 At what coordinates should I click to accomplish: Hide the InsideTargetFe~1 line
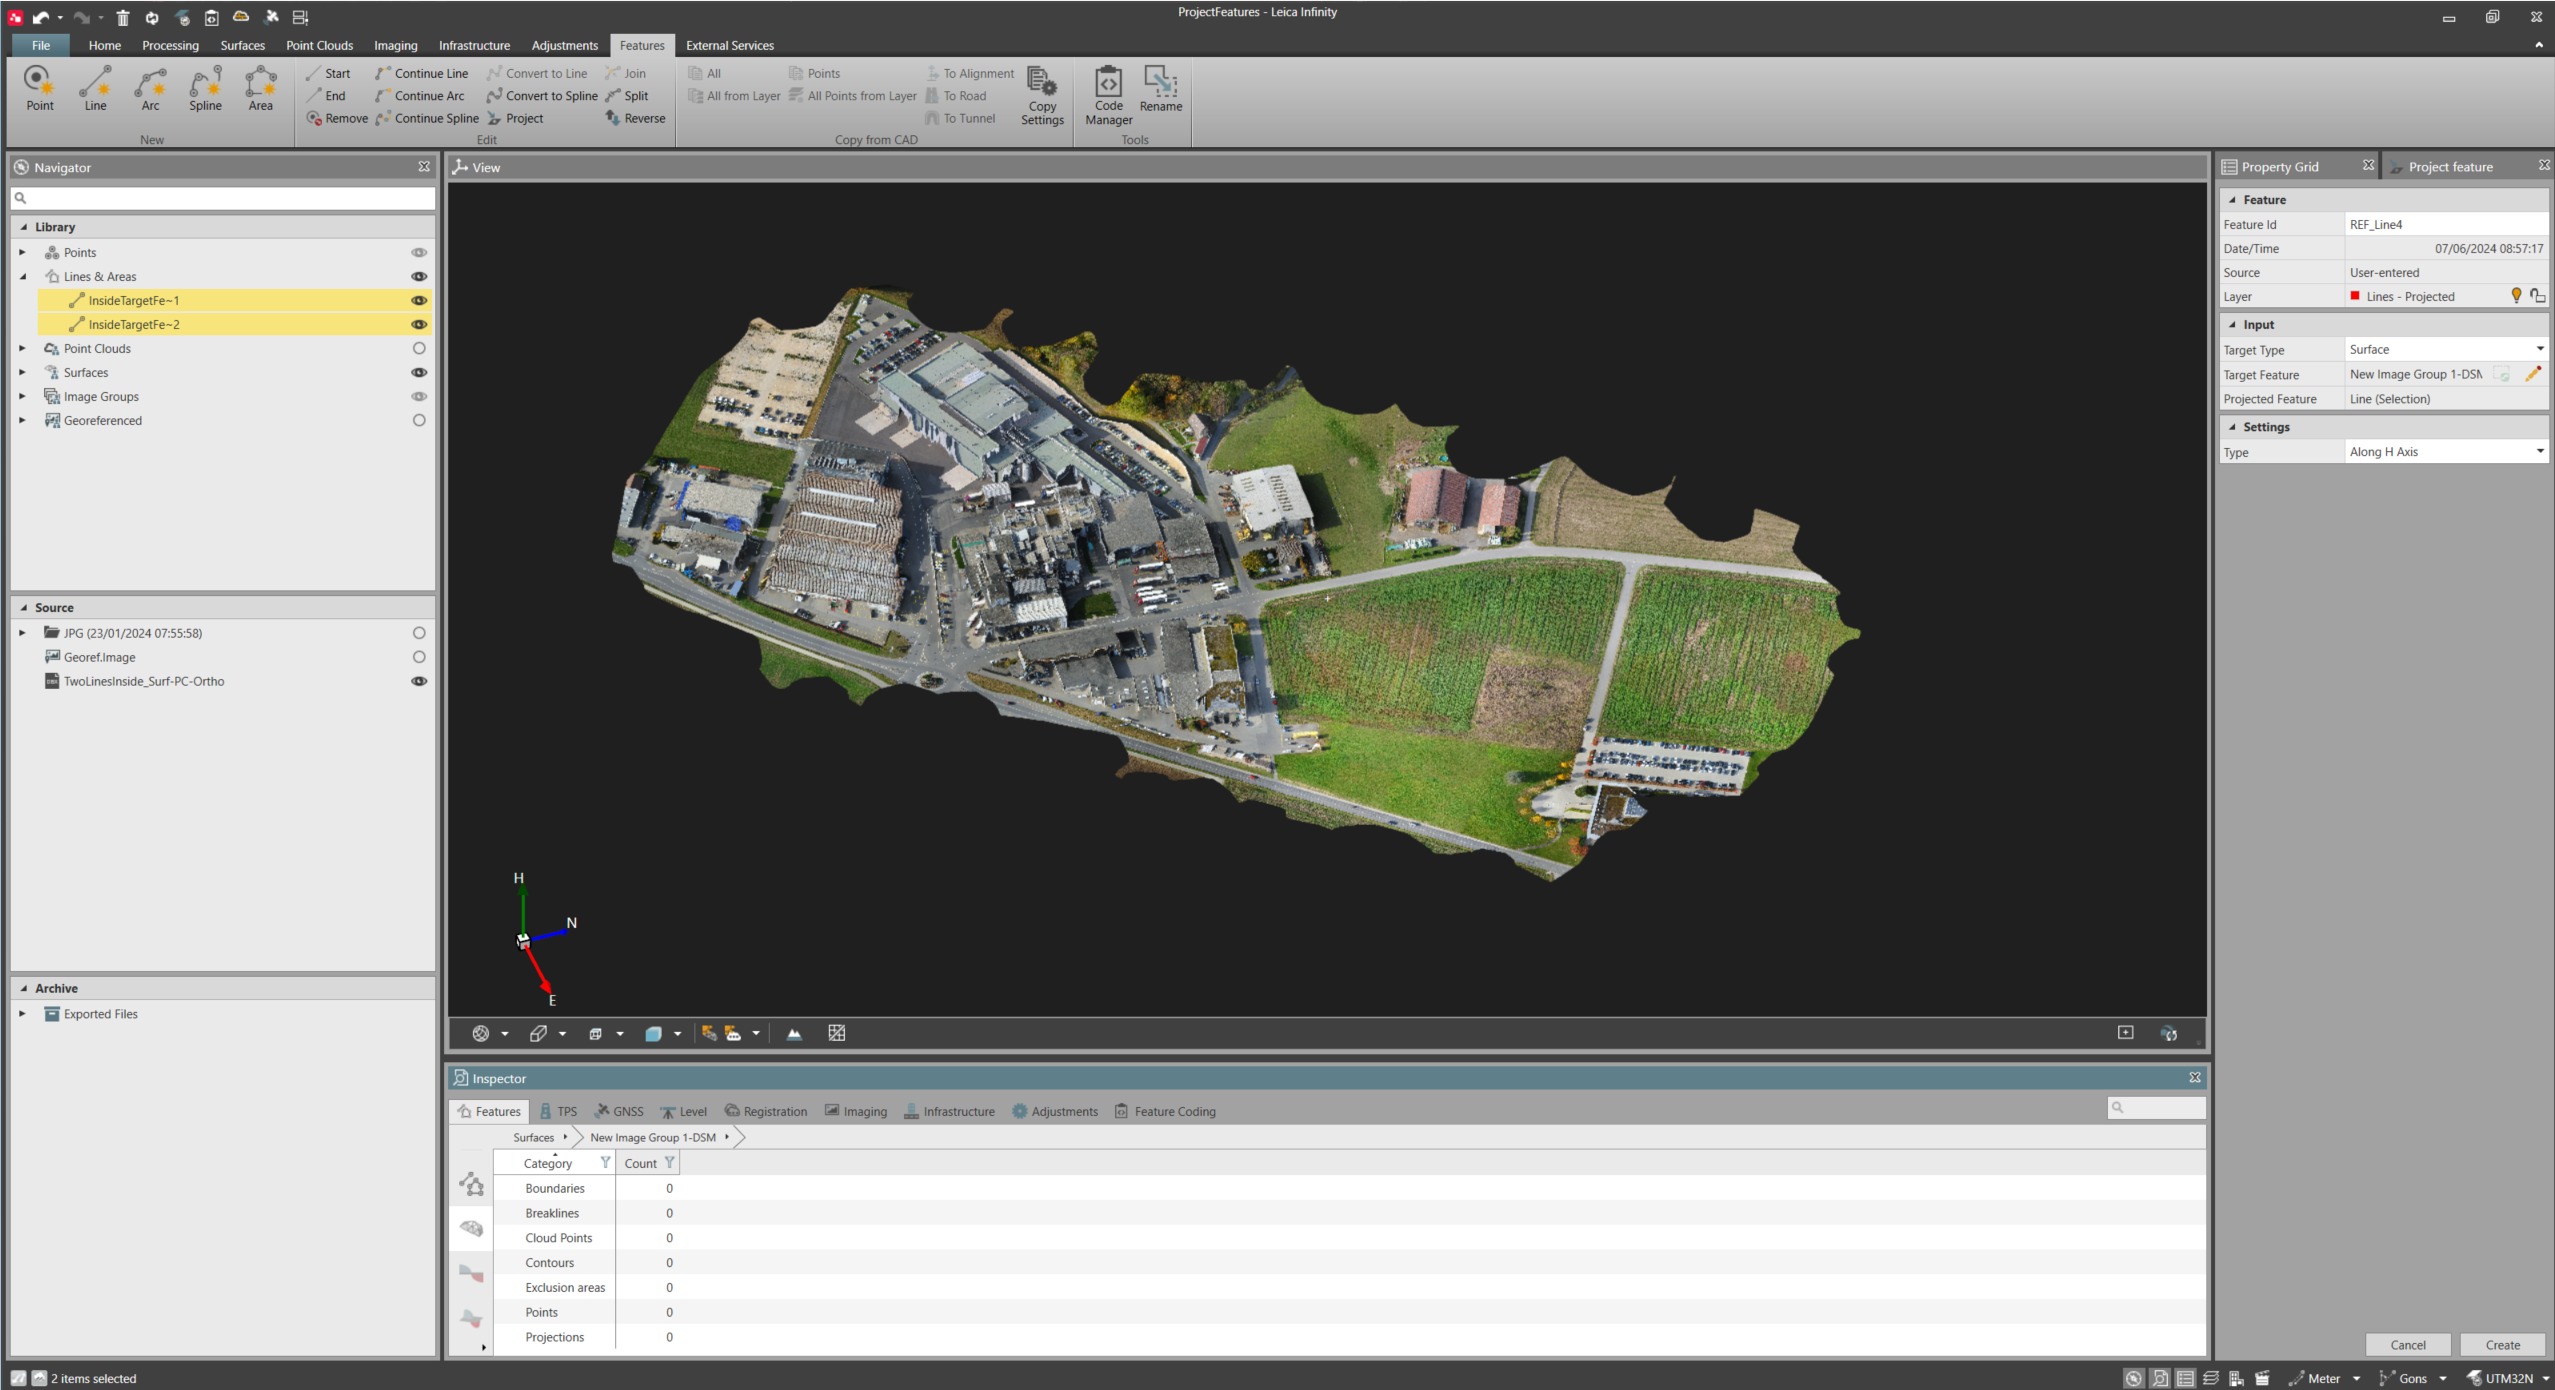point(419,300)
